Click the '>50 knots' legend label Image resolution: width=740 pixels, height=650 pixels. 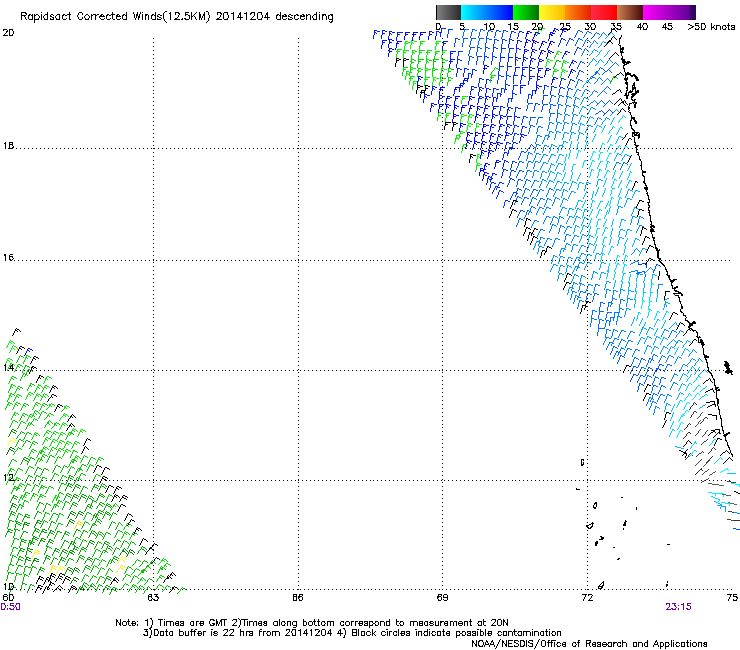coord(711,27)
